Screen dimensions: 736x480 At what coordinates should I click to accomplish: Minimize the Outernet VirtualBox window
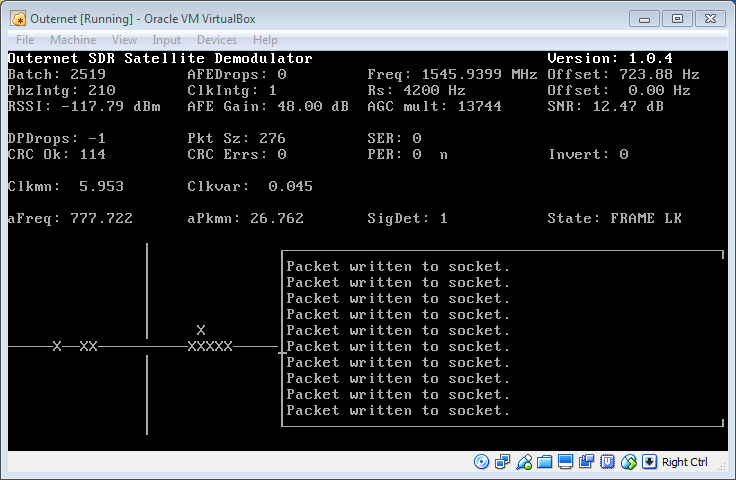[x=644, y=19]
